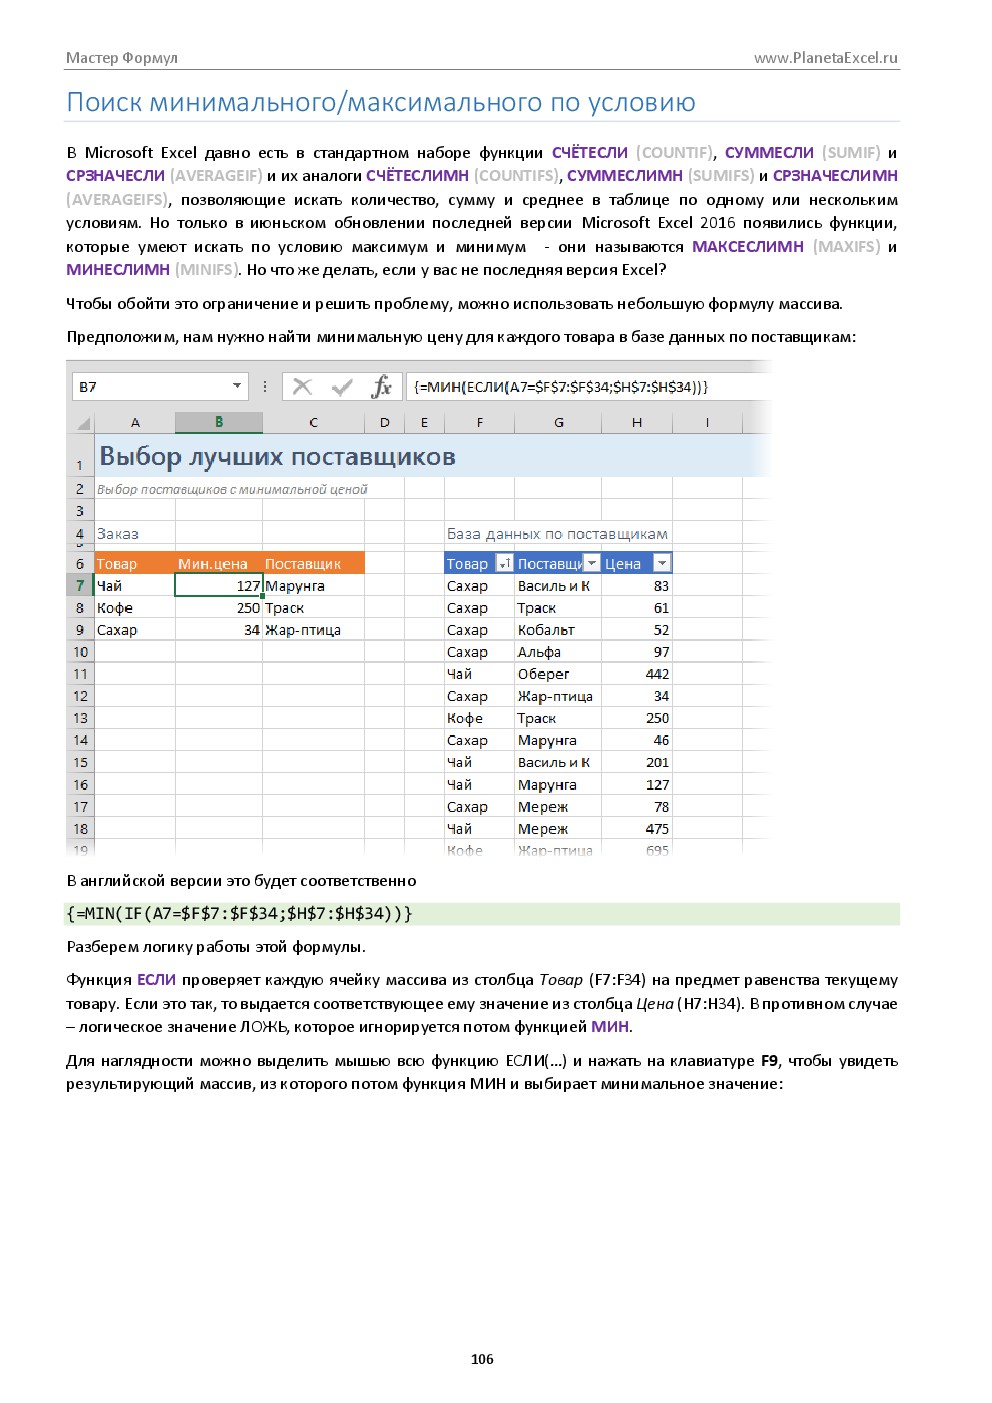Select row 15 header

(x=81, y=762)
